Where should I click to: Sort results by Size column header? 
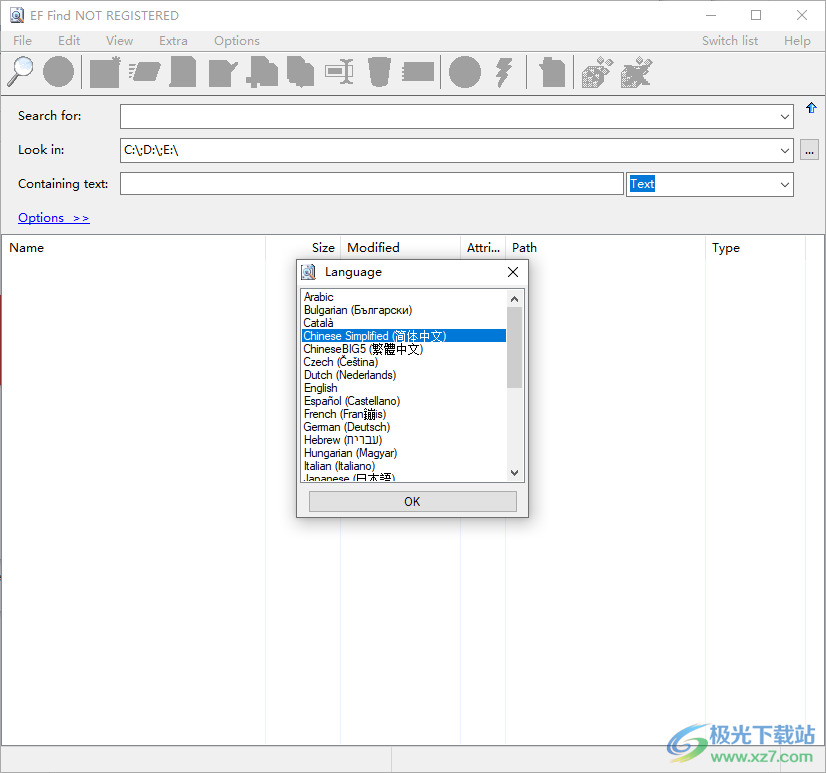pos(303,248)
